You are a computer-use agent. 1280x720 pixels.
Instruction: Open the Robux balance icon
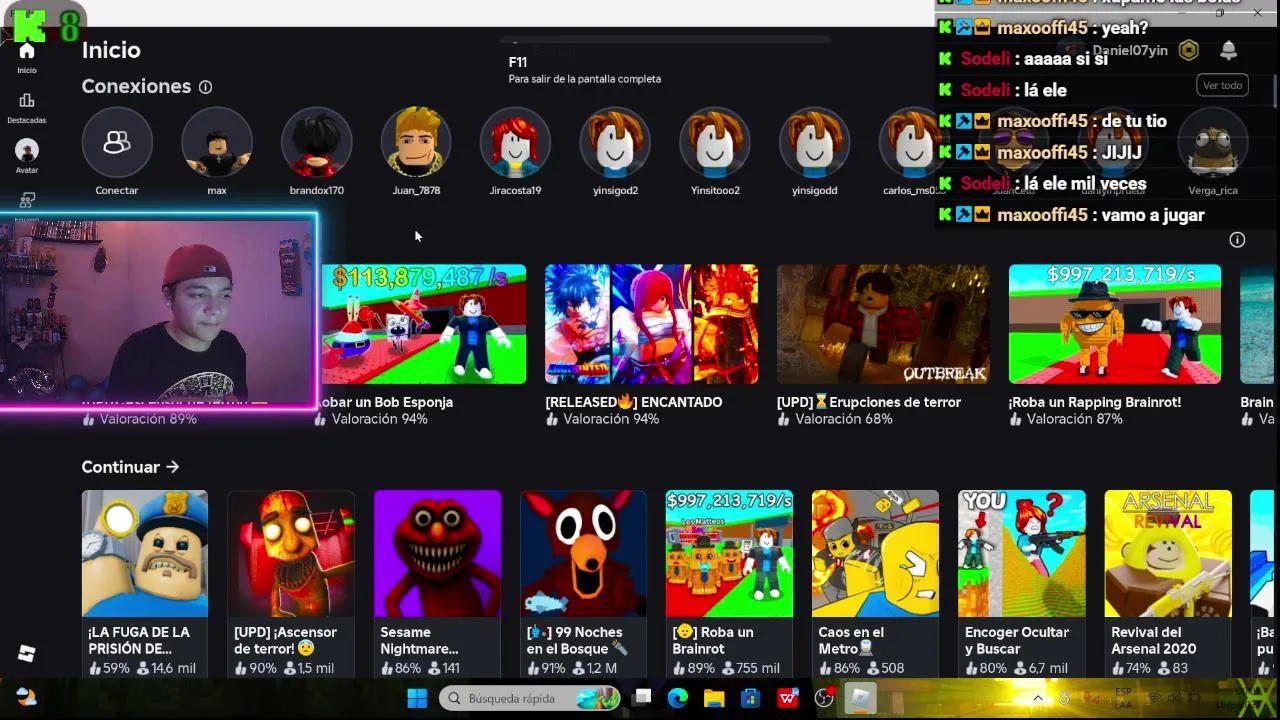pos(1188,50)
